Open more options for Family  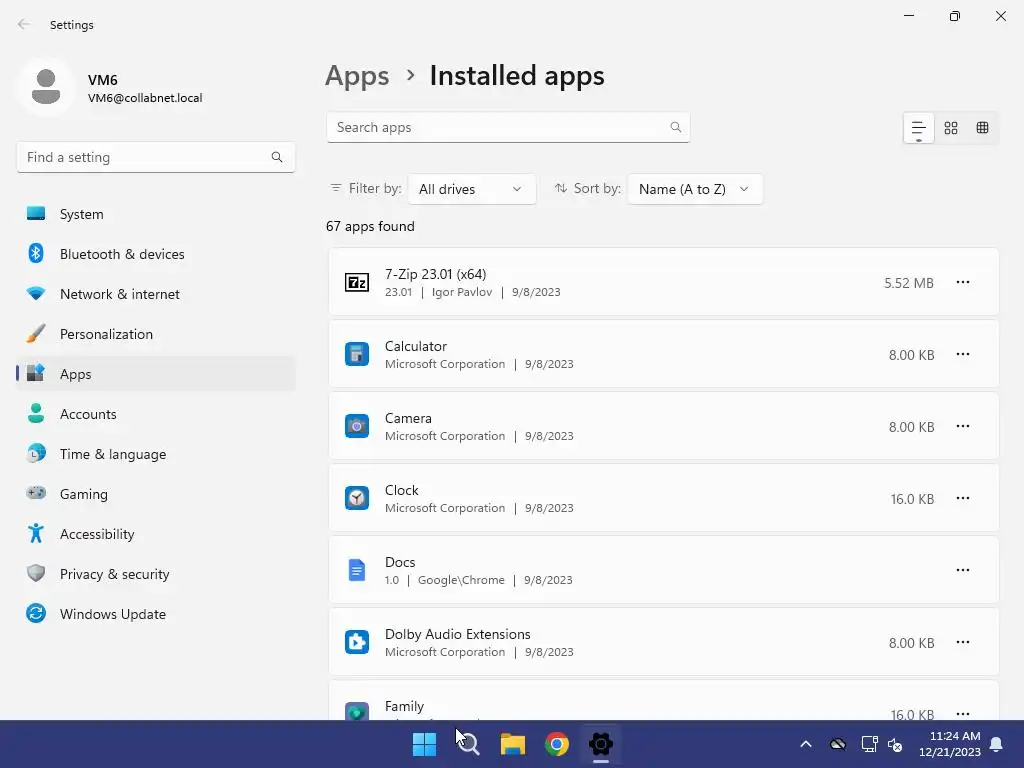(963, 713)
